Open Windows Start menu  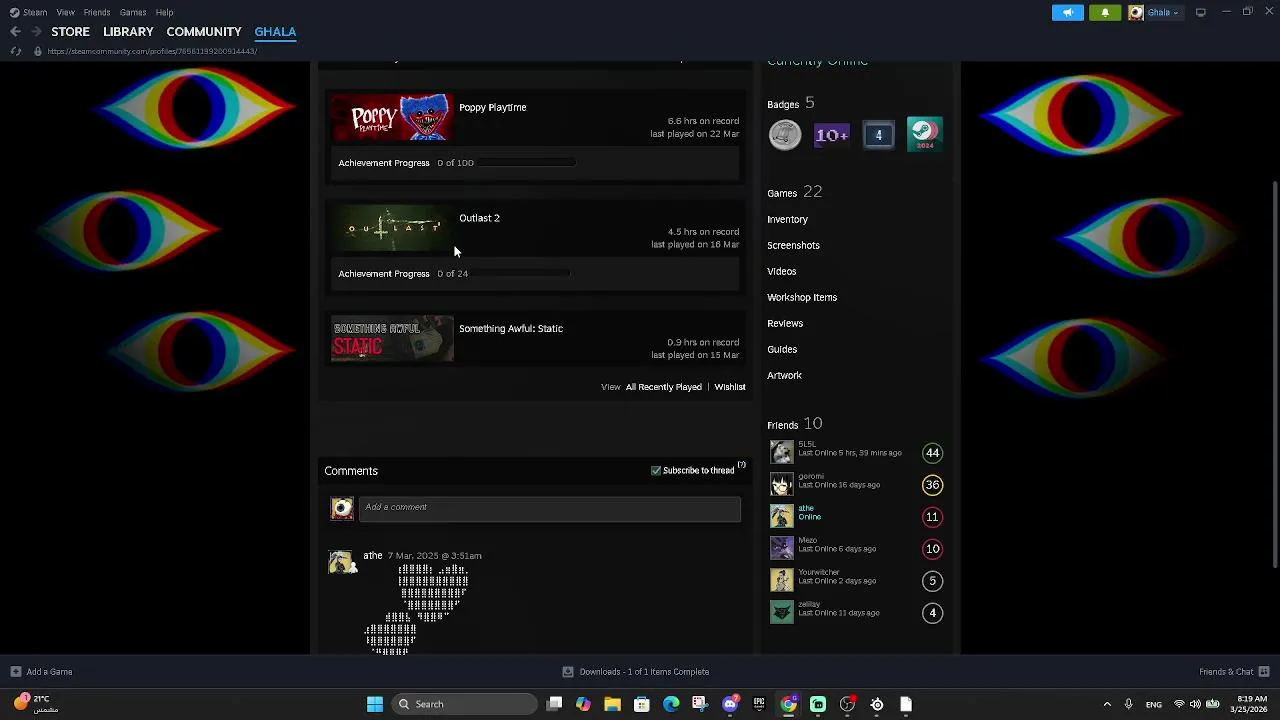[x=375, y=704]
